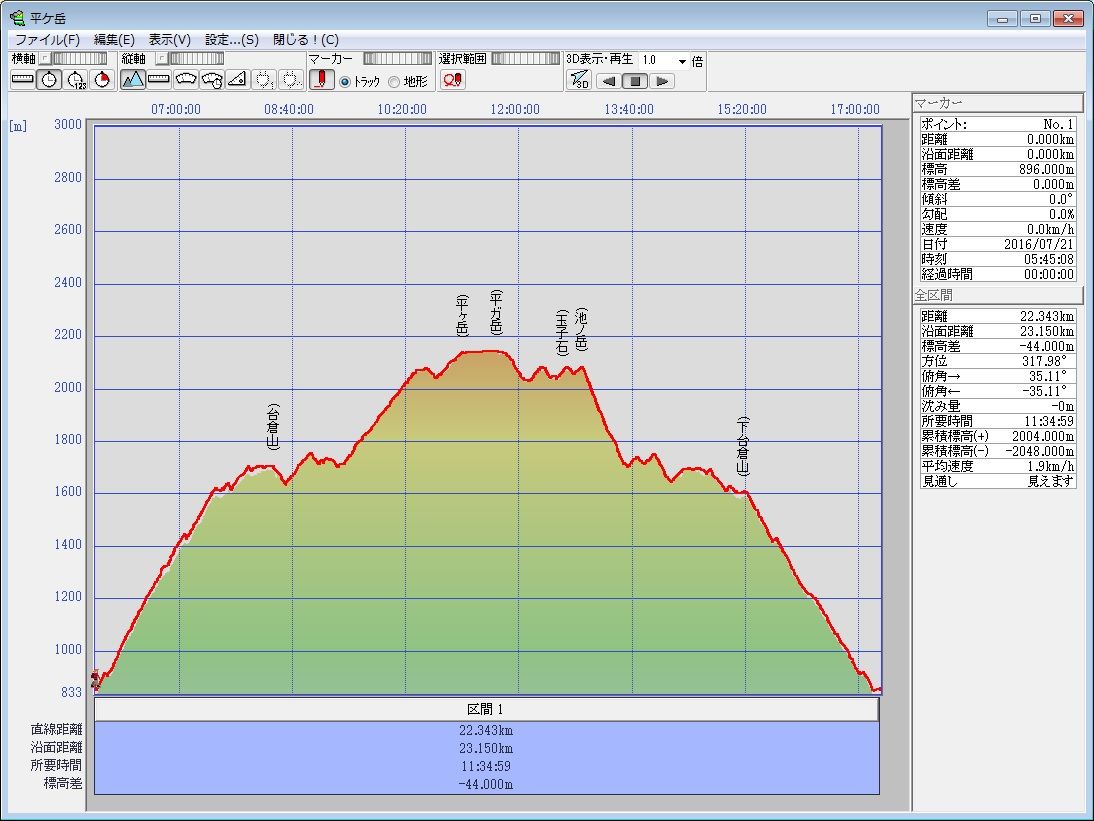Click the 累積標高(-) -2048.000m value

[x=1040, y=451]
